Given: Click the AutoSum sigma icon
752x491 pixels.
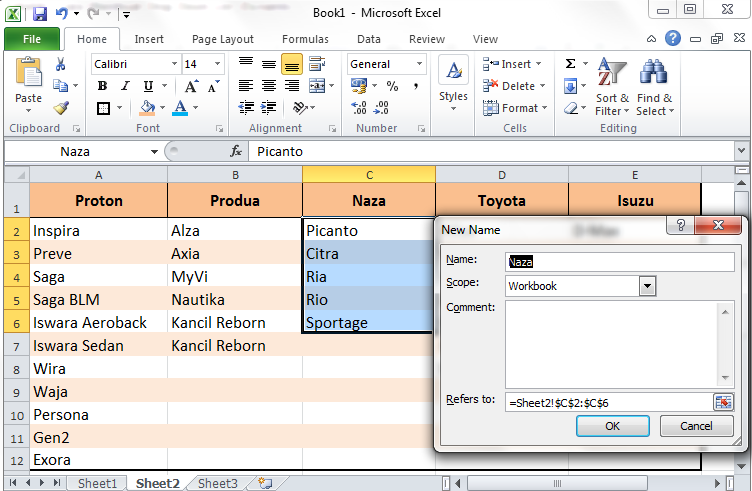Looking at the screenshot, I should click(570, 64).
